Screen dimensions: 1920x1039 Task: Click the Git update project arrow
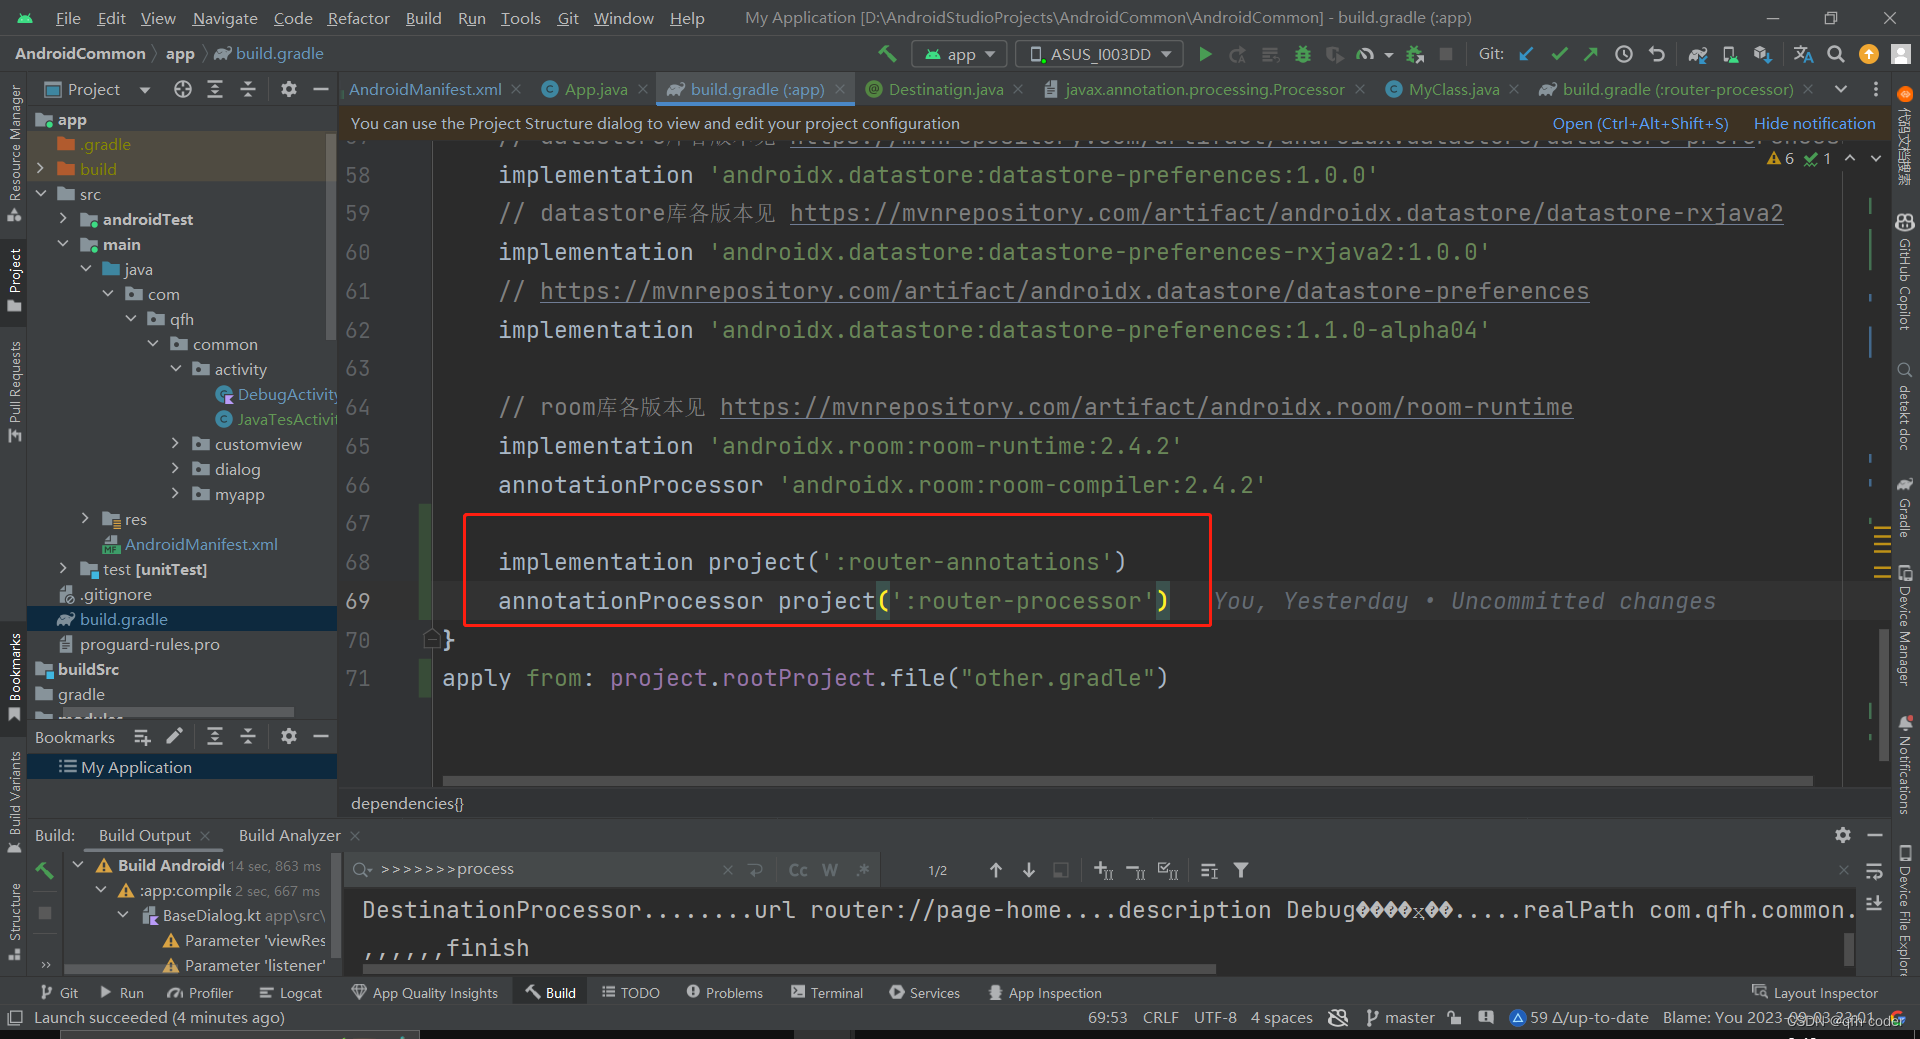pyautogui.click(x=1526, y=54)
